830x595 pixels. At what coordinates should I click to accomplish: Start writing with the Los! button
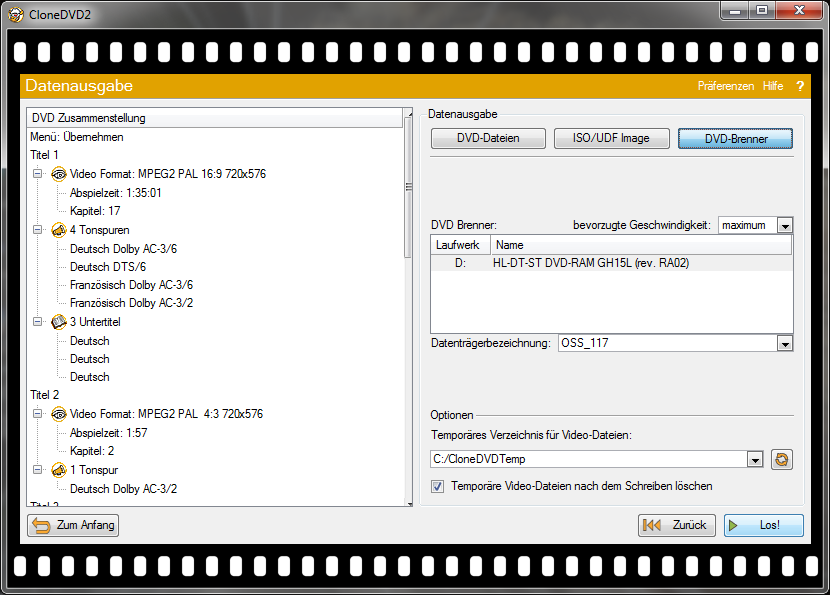coord(763,525)
